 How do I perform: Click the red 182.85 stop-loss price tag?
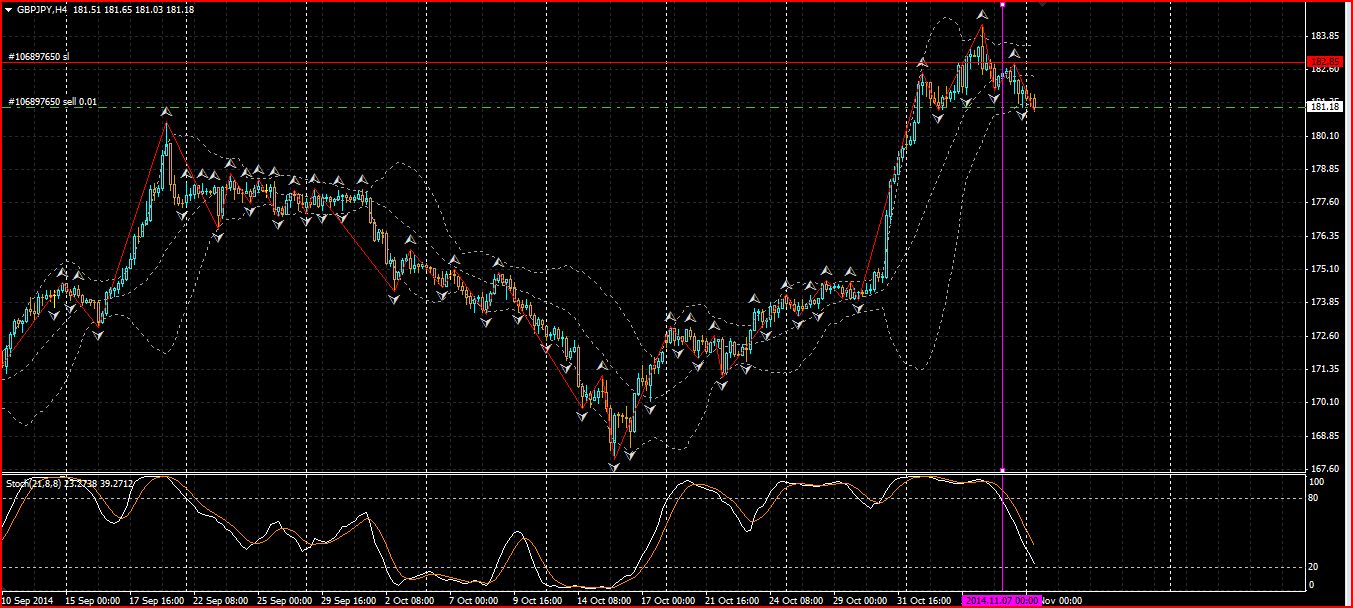click(1325, 62)
